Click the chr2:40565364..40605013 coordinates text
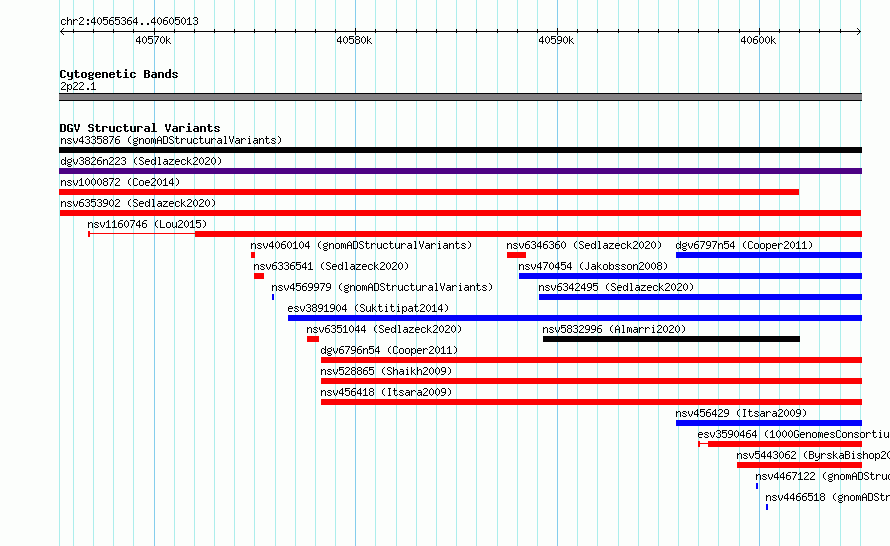 129,22
